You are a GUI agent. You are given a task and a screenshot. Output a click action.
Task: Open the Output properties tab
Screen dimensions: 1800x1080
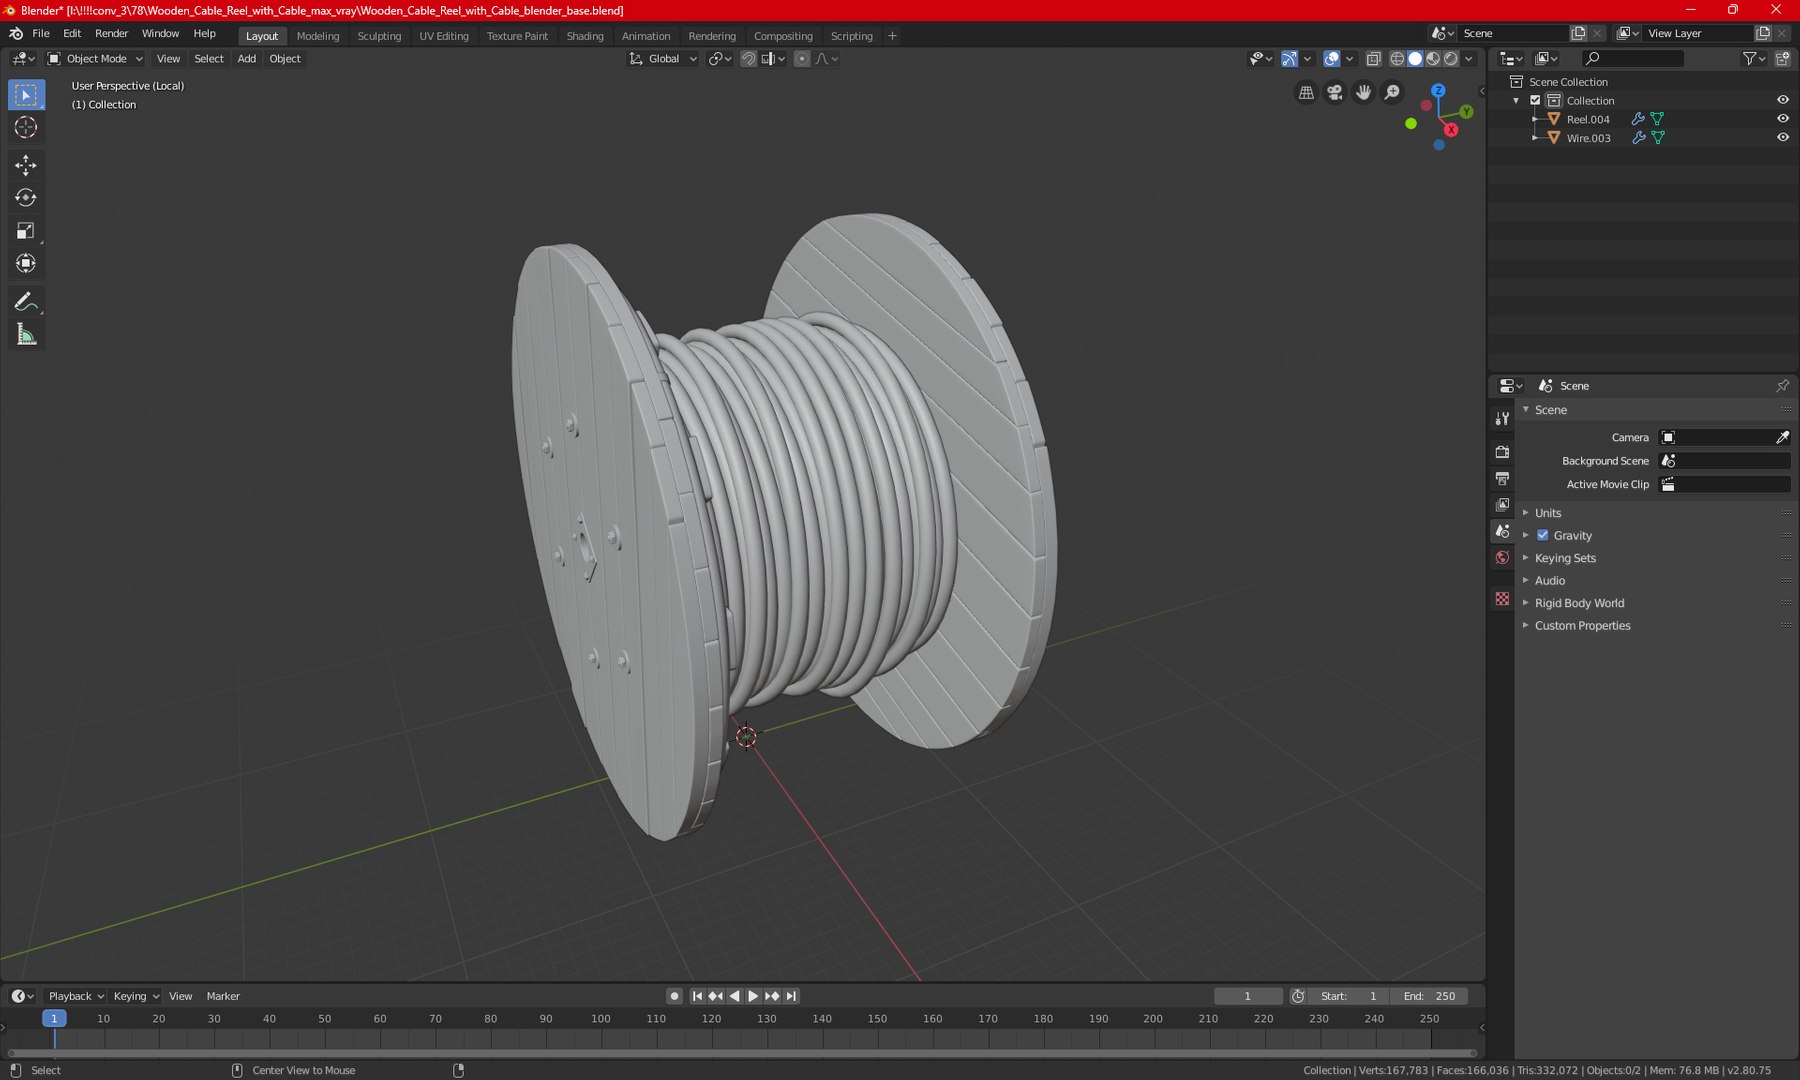[x=1502, y=479]
